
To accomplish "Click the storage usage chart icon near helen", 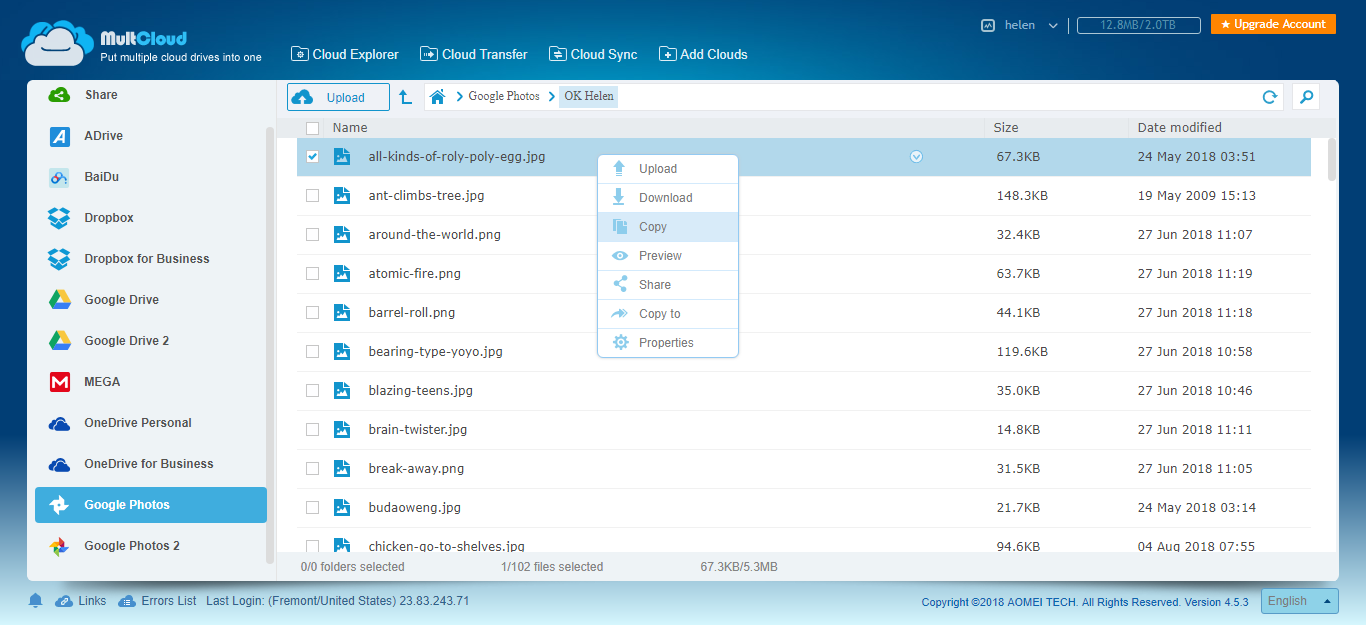I will [988, 26].
